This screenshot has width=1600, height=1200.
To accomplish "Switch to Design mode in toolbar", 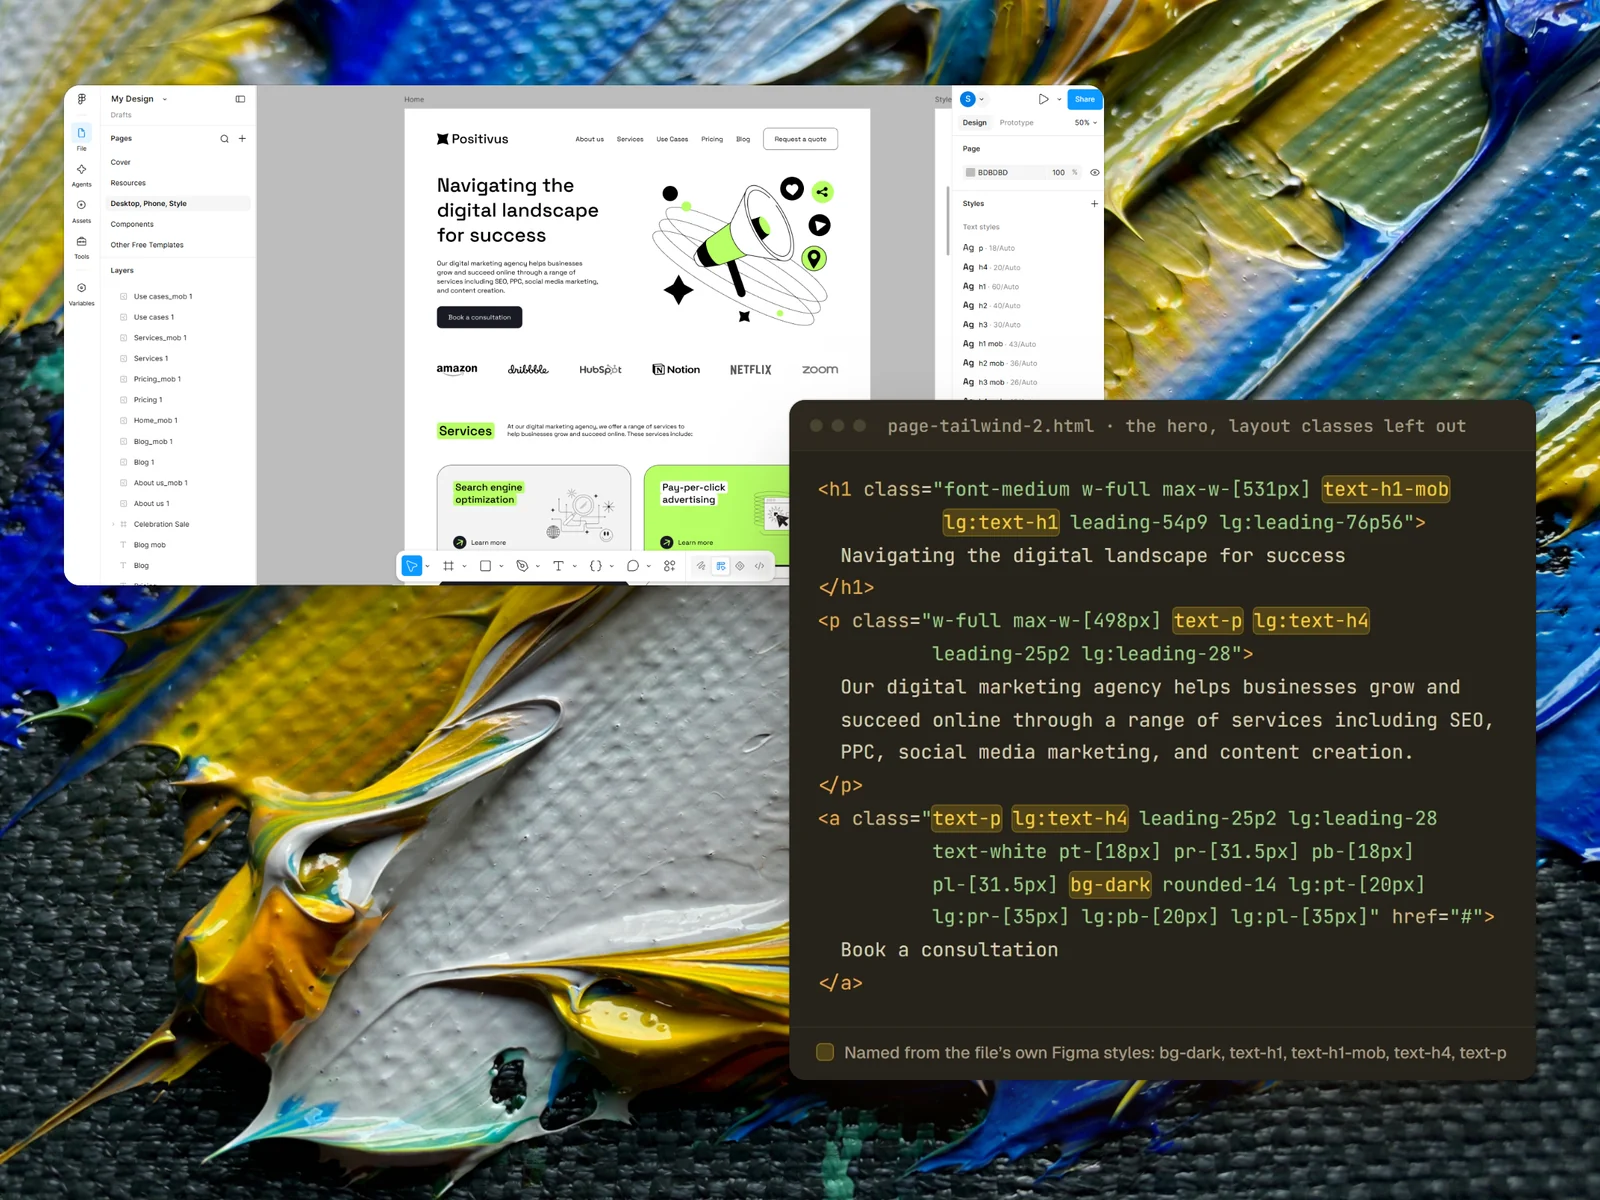I will (x=720, y=566).
